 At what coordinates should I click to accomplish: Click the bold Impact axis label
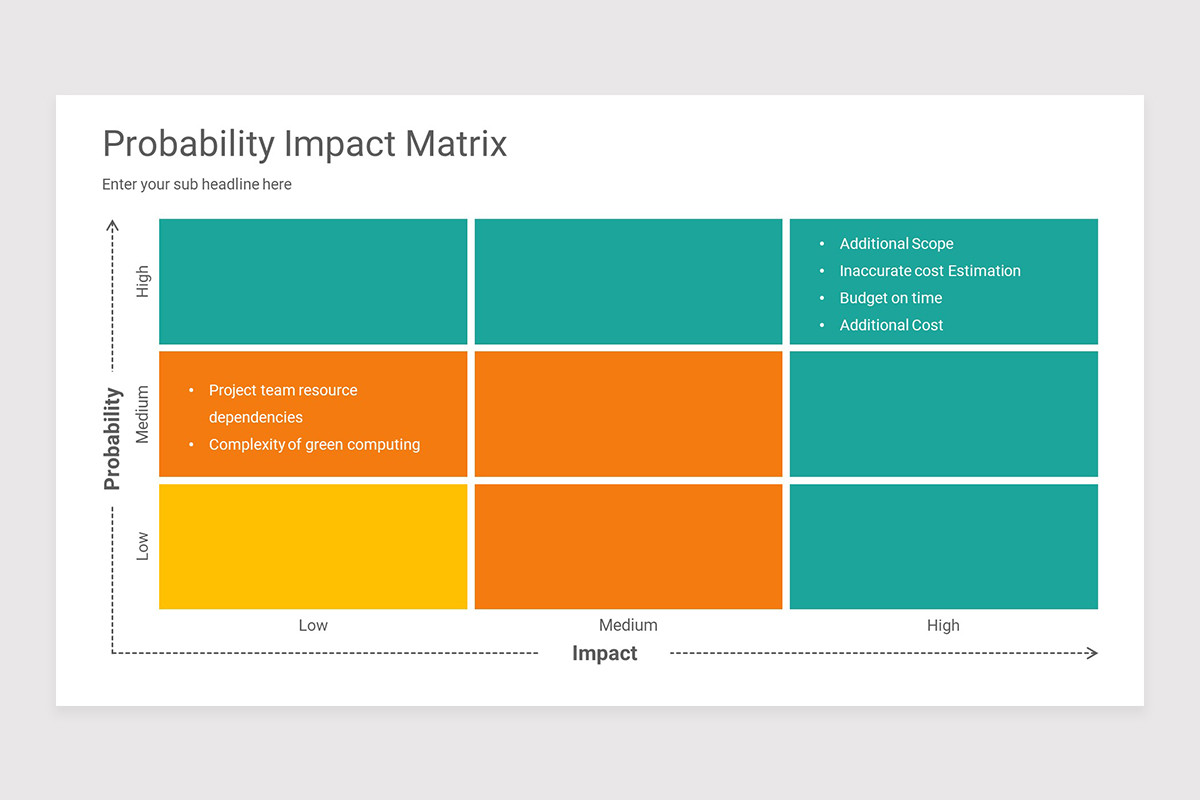click(604, 653)
